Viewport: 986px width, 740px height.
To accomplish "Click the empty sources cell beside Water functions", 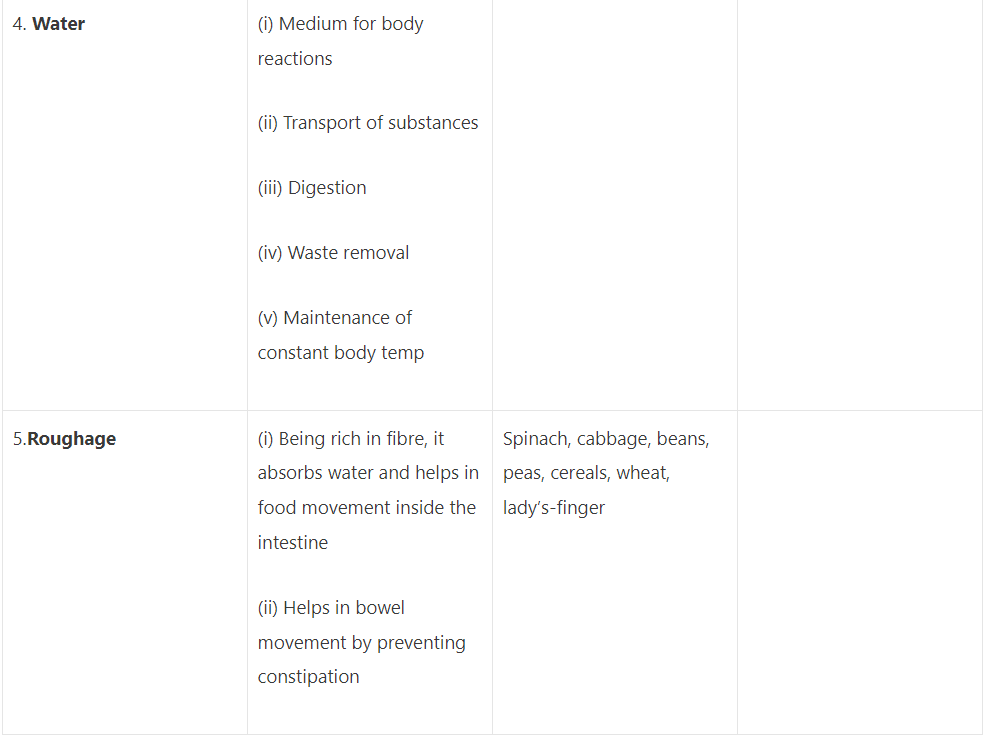I will [x=614, y=204].
